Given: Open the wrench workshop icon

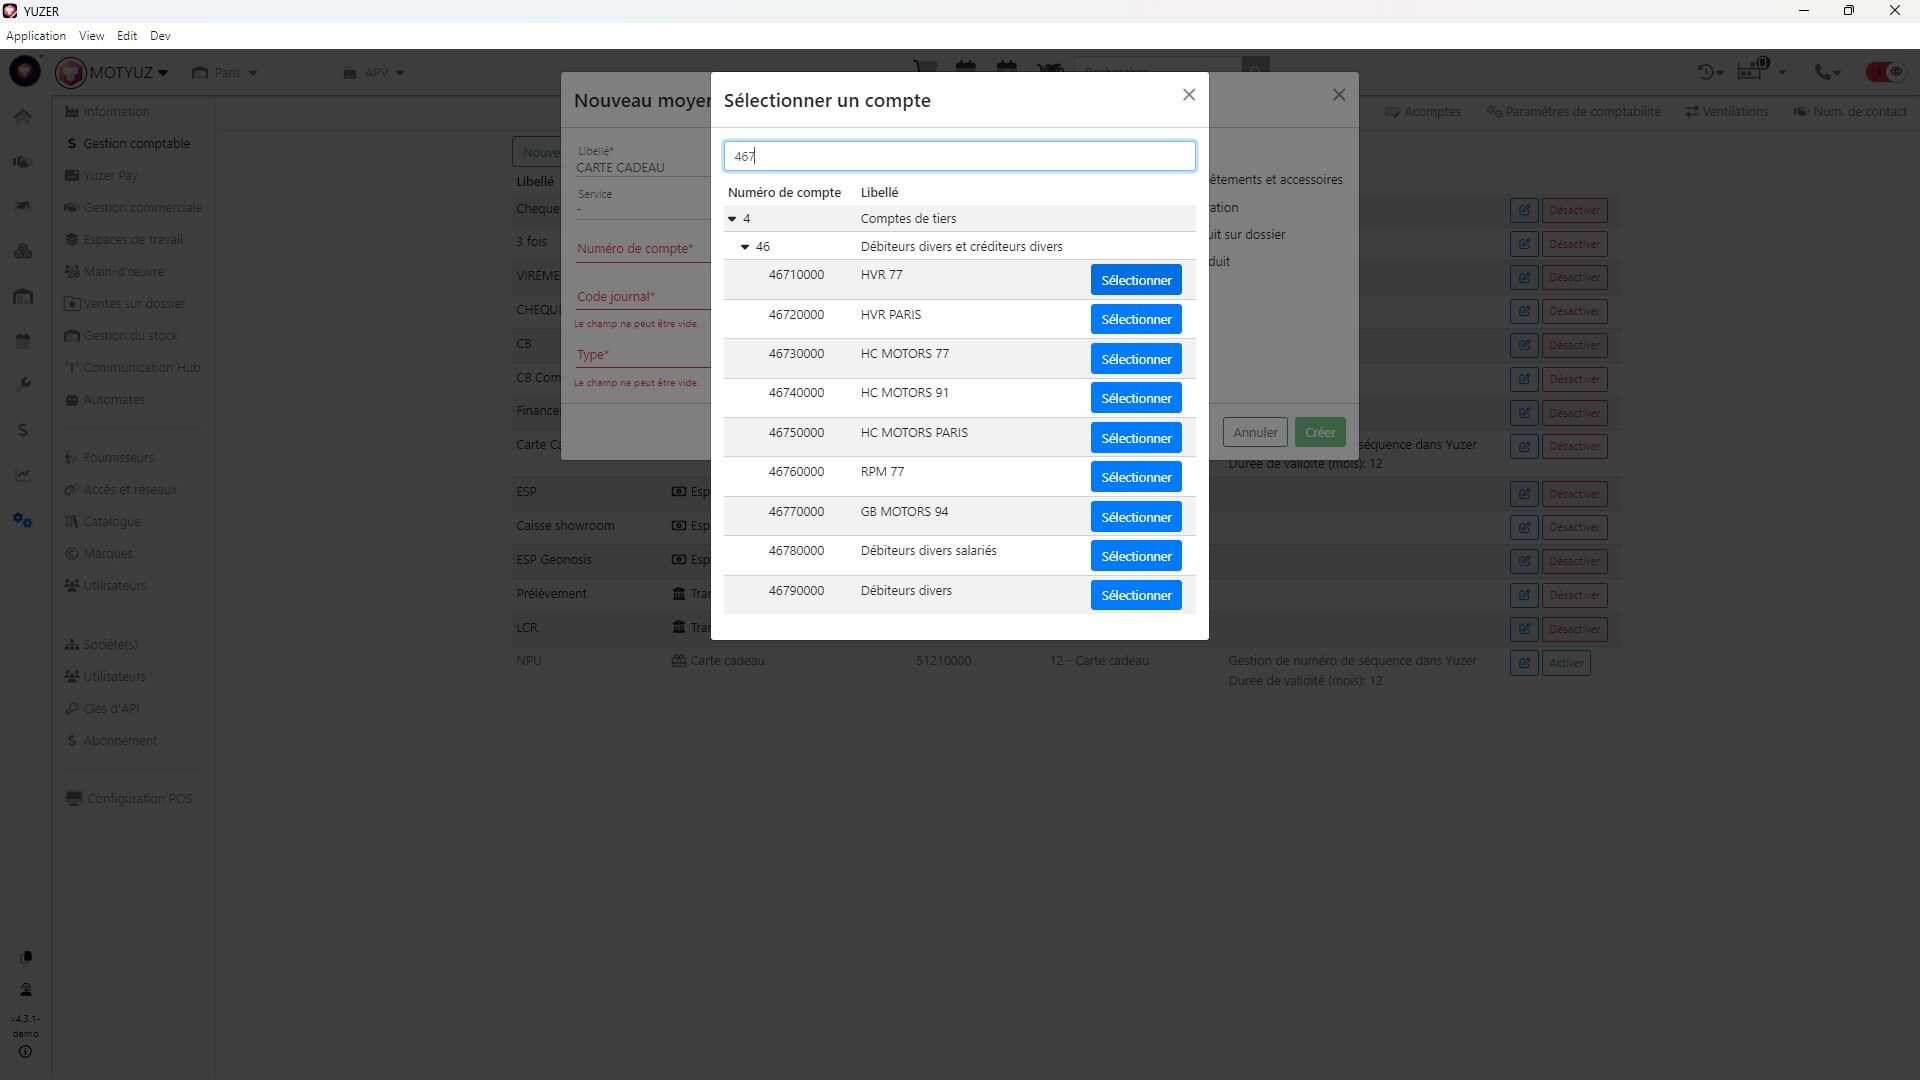Looking at the screenshot, I should click(23, 385).
